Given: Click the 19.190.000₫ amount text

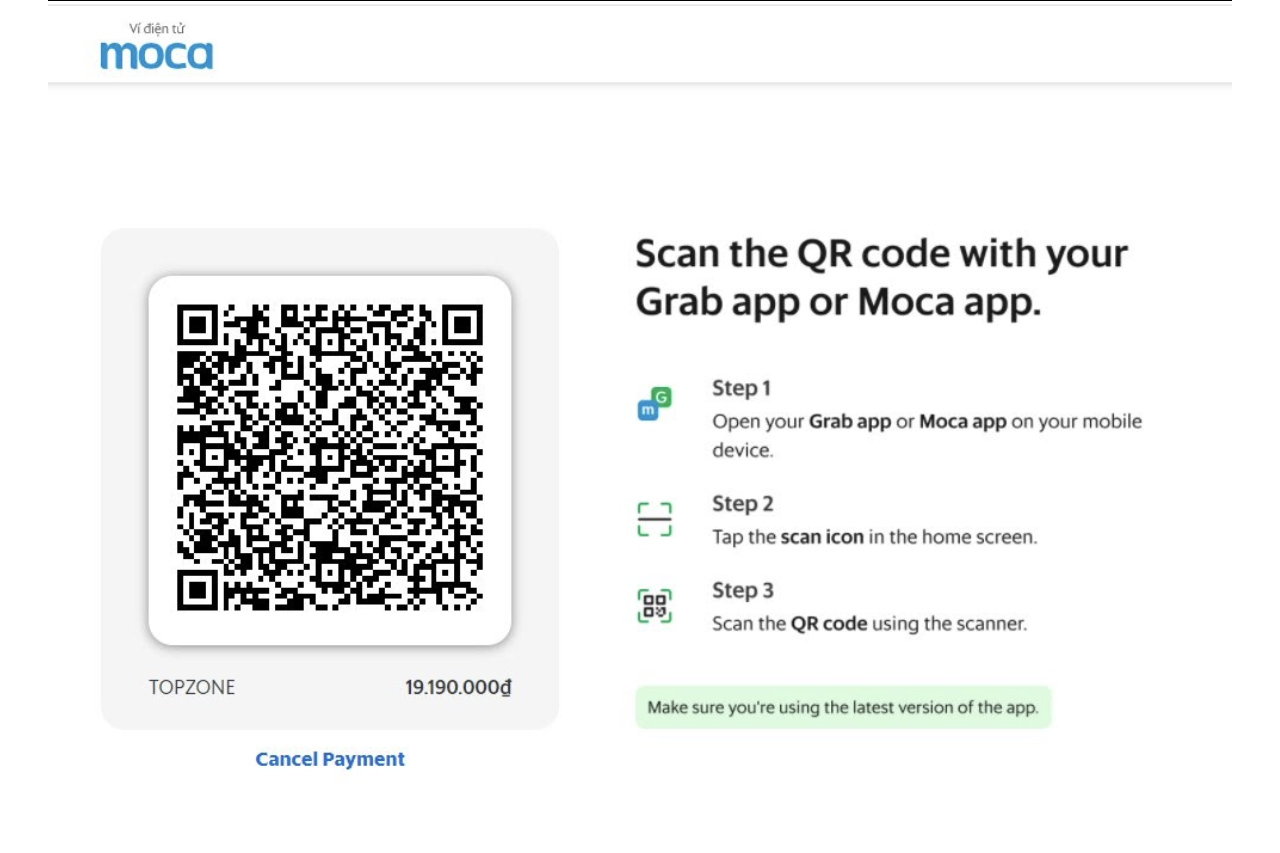Looking at the screenshot, I should click(x=458, y=688).
